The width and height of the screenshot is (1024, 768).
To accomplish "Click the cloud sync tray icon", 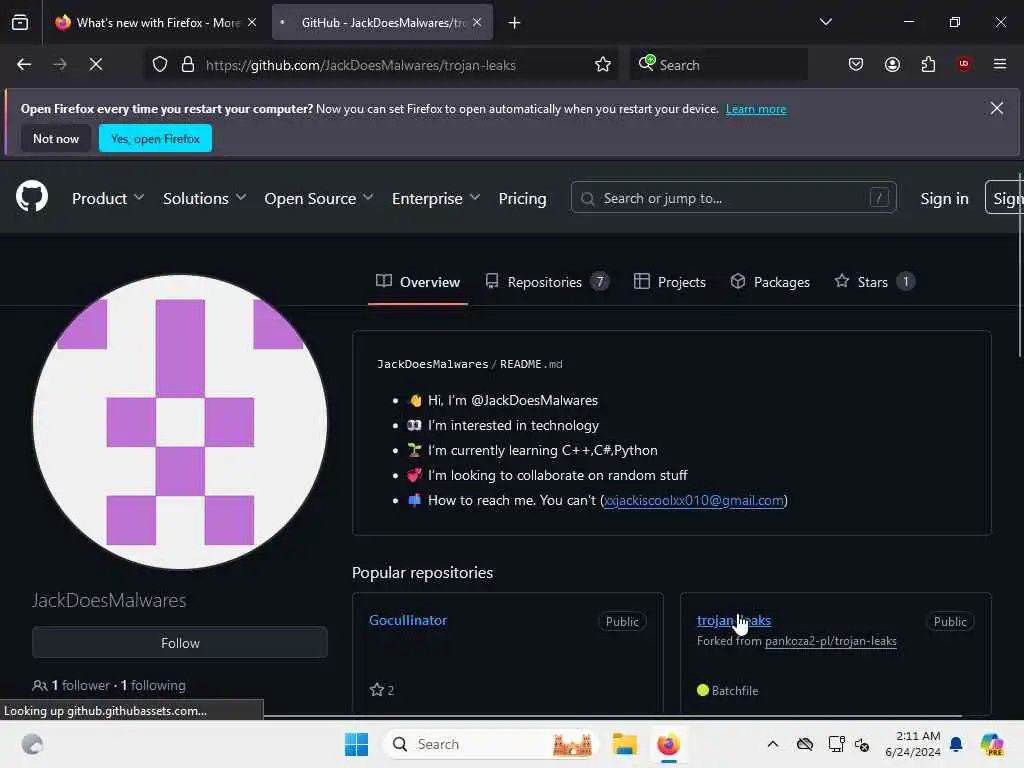I will pyautogui.click(x=805, y=744).
